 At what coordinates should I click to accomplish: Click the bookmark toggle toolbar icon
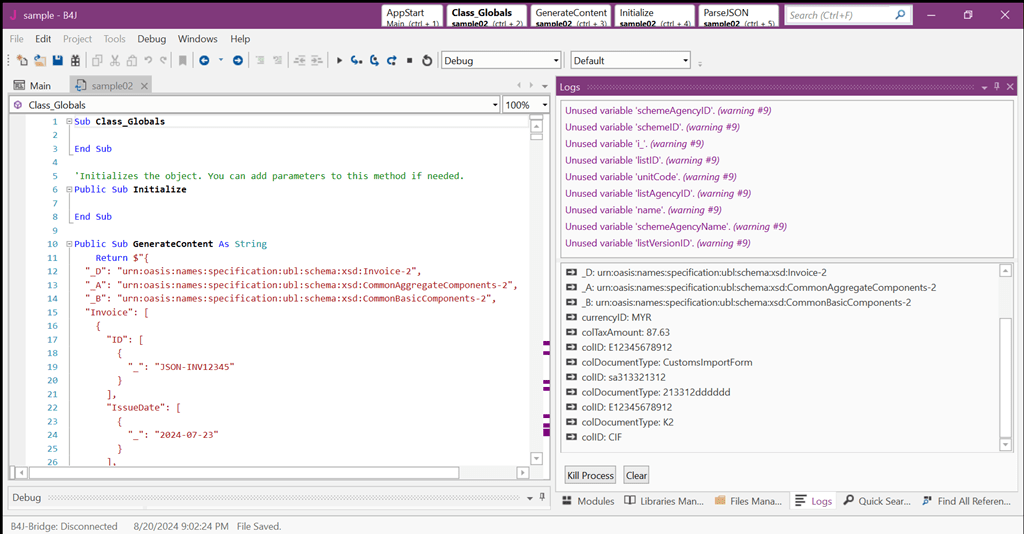[183, 61]
